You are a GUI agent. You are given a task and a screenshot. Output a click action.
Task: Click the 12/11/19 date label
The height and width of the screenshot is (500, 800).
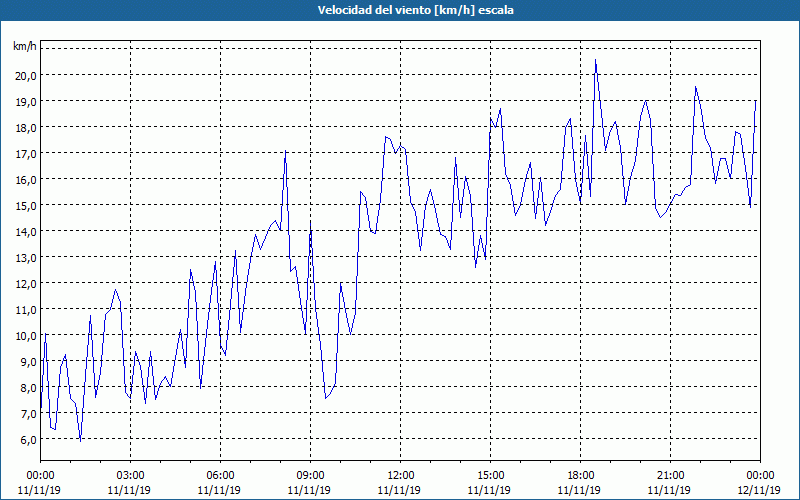[759, 490]
